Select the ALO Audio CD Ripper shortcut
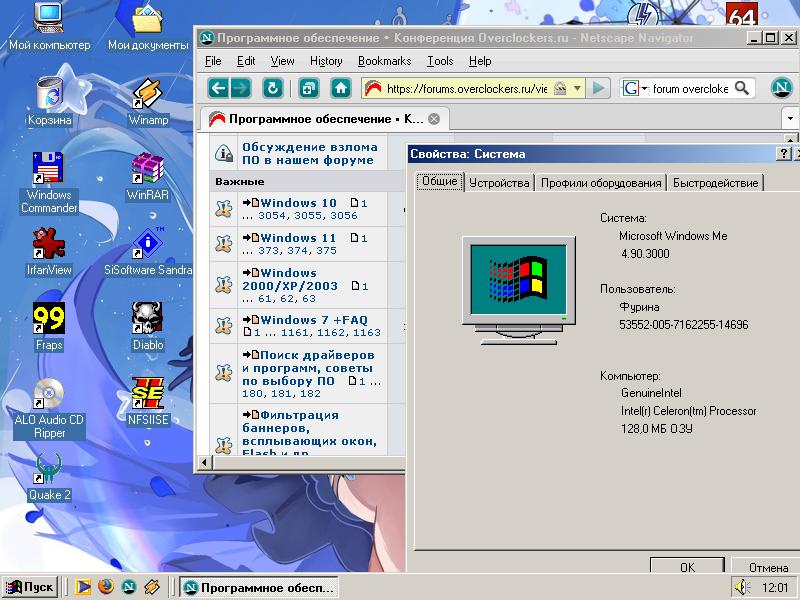The width and height of the screenshot is (800, 600). point(49,408)
